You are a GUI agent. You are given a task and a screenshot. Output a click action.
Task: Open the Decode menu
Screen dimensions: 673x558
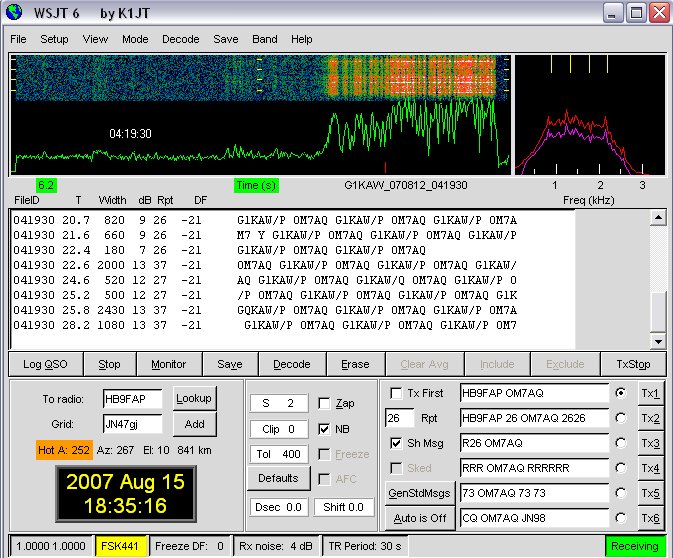coord(181,39)
